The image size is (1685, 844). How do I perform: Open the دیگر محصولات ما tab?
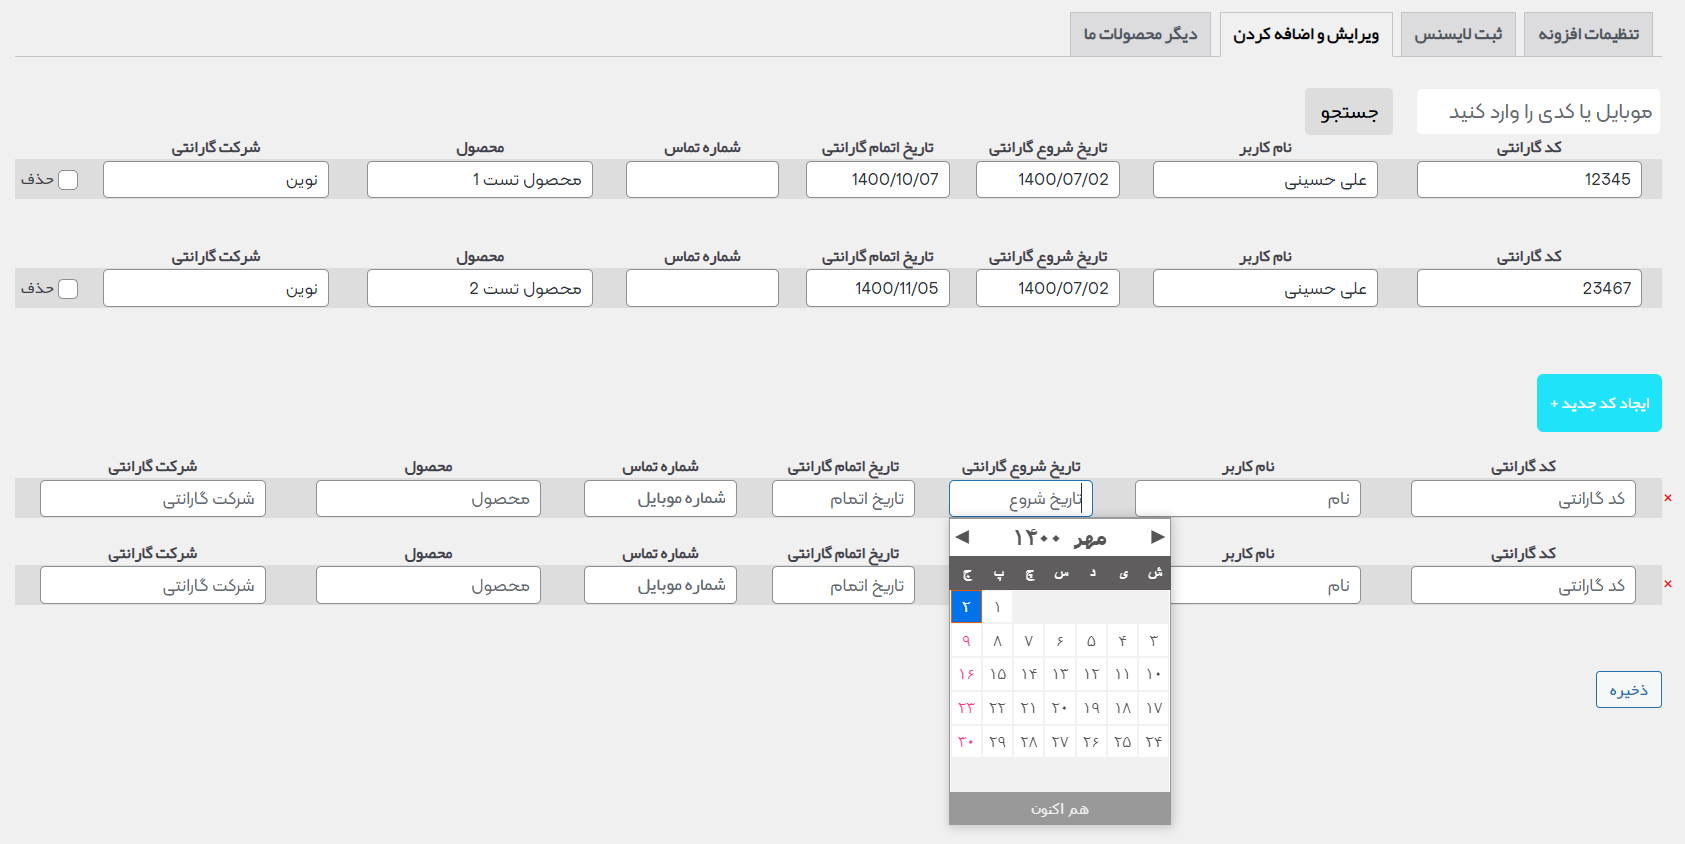1140,34
